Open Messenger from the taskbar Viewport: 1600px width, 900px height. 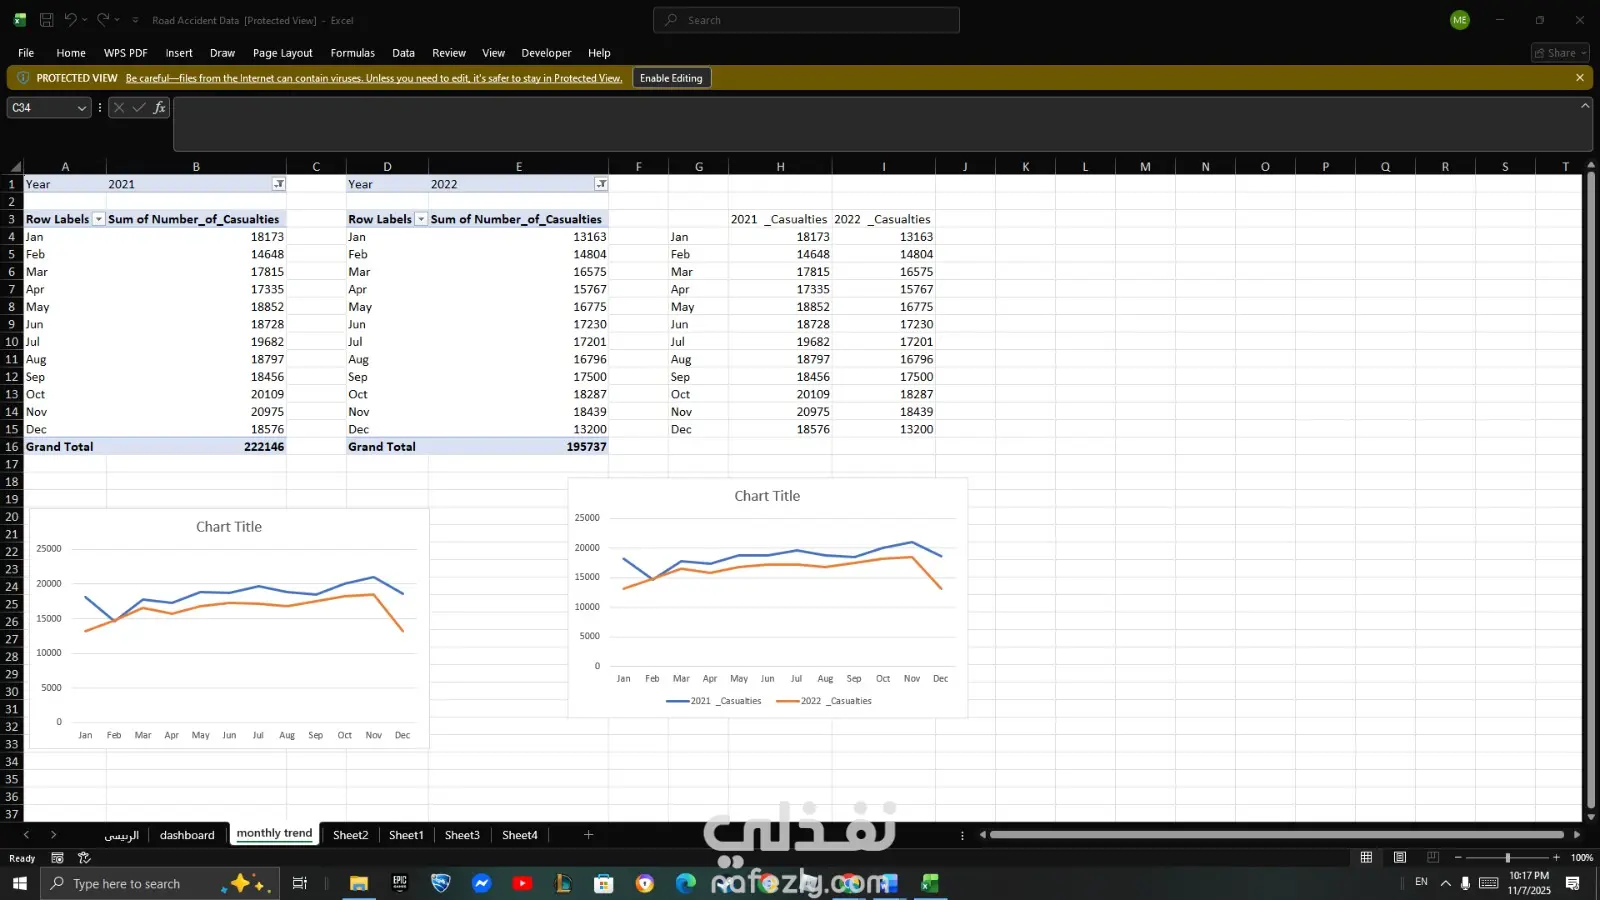tap(481, 883)
